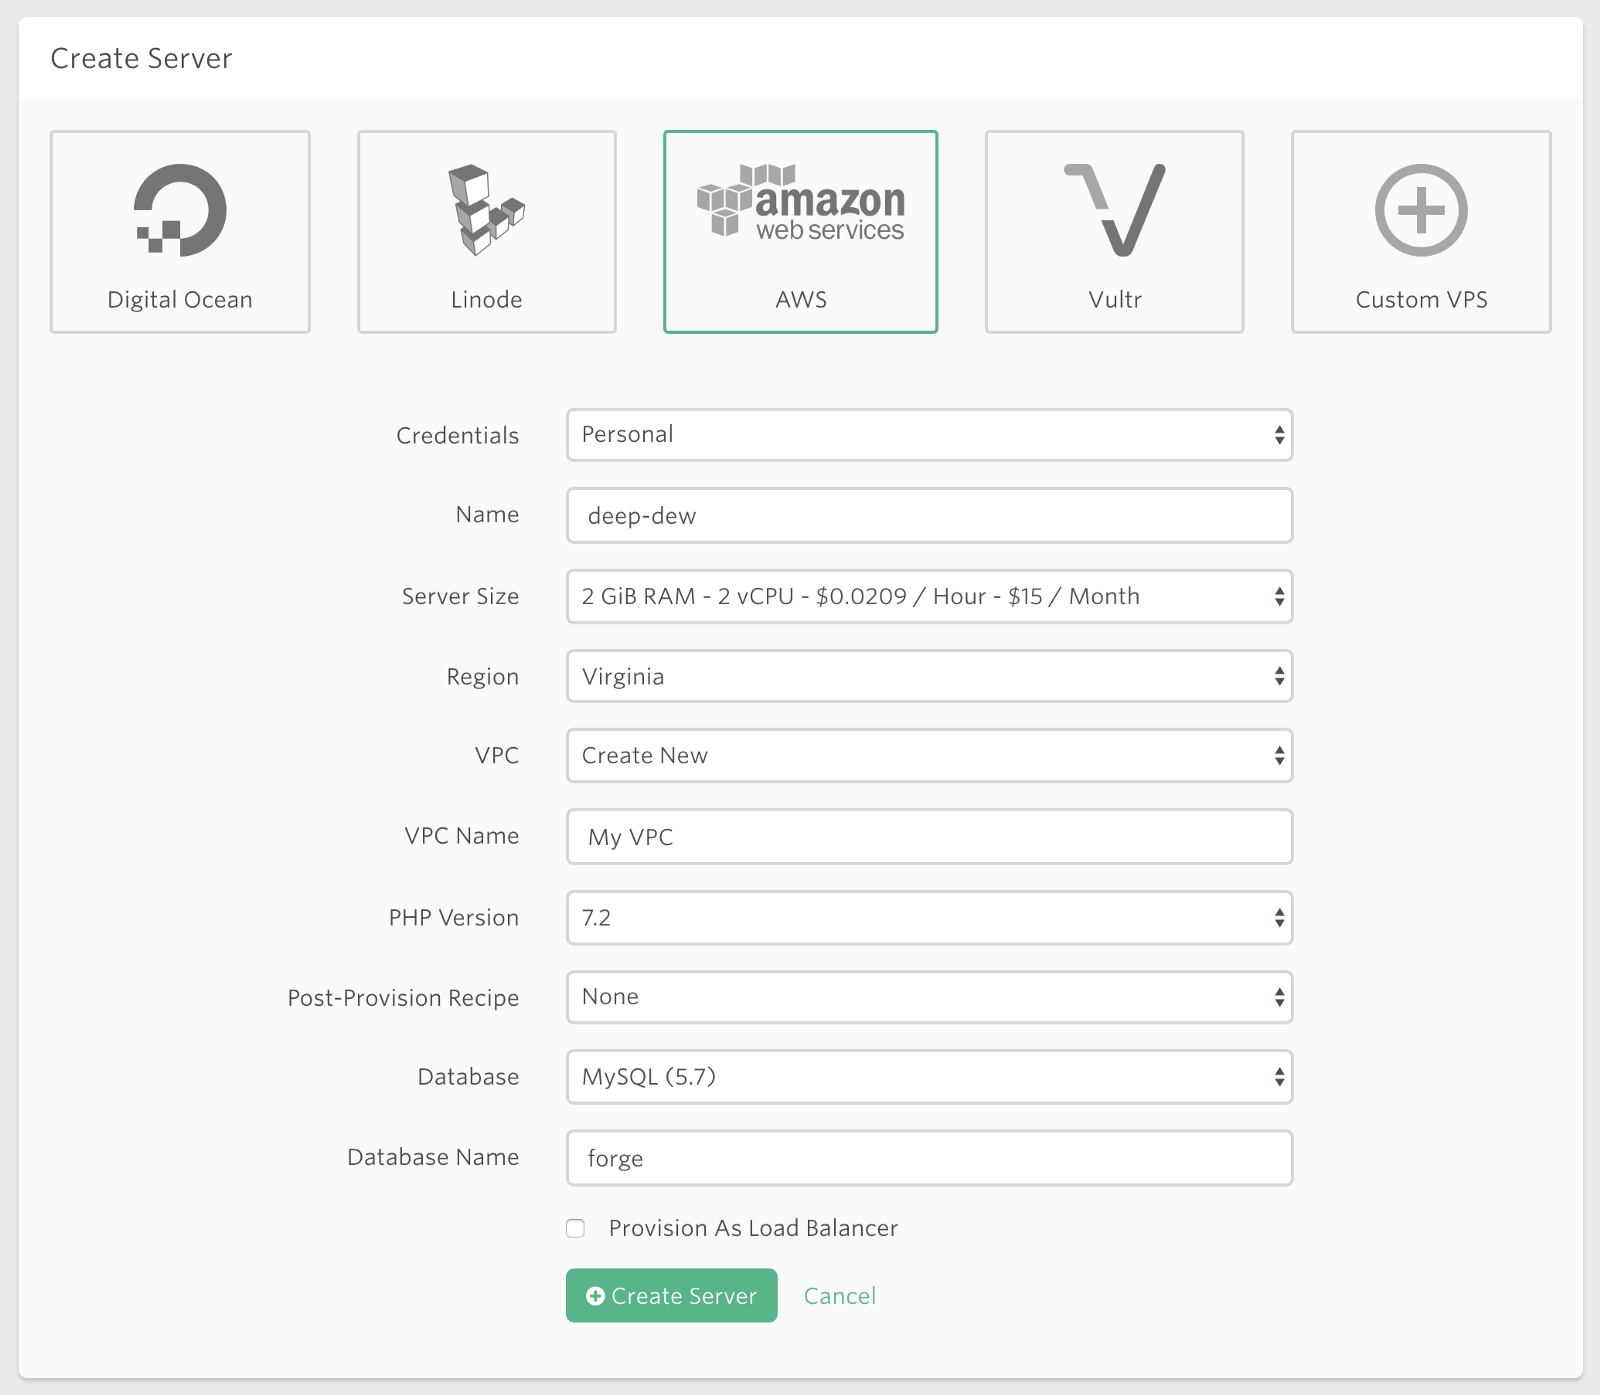Viewport: 1600px width, 1395px height.
Task: Click the Database Name field containing forge
Action: click(x=929, y=1158)
